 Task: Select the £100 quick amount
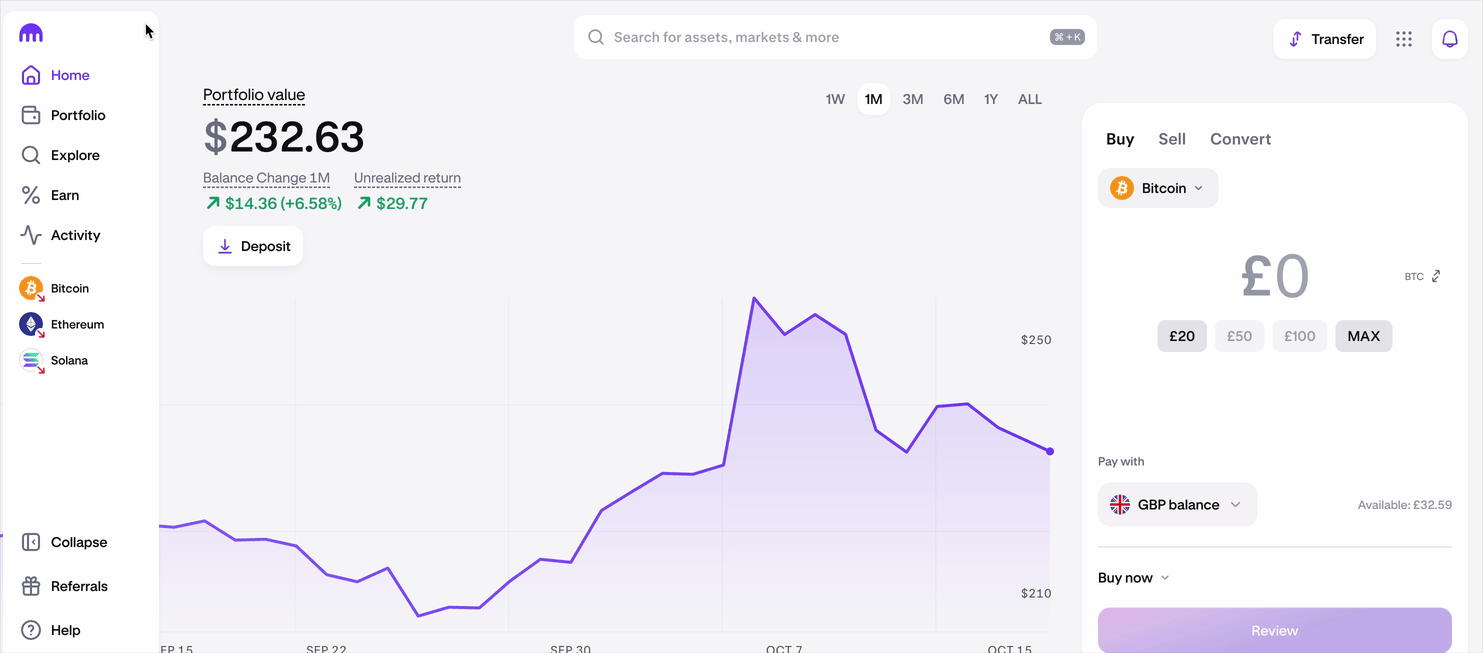pyautogui.click(x=1299, y=336)
